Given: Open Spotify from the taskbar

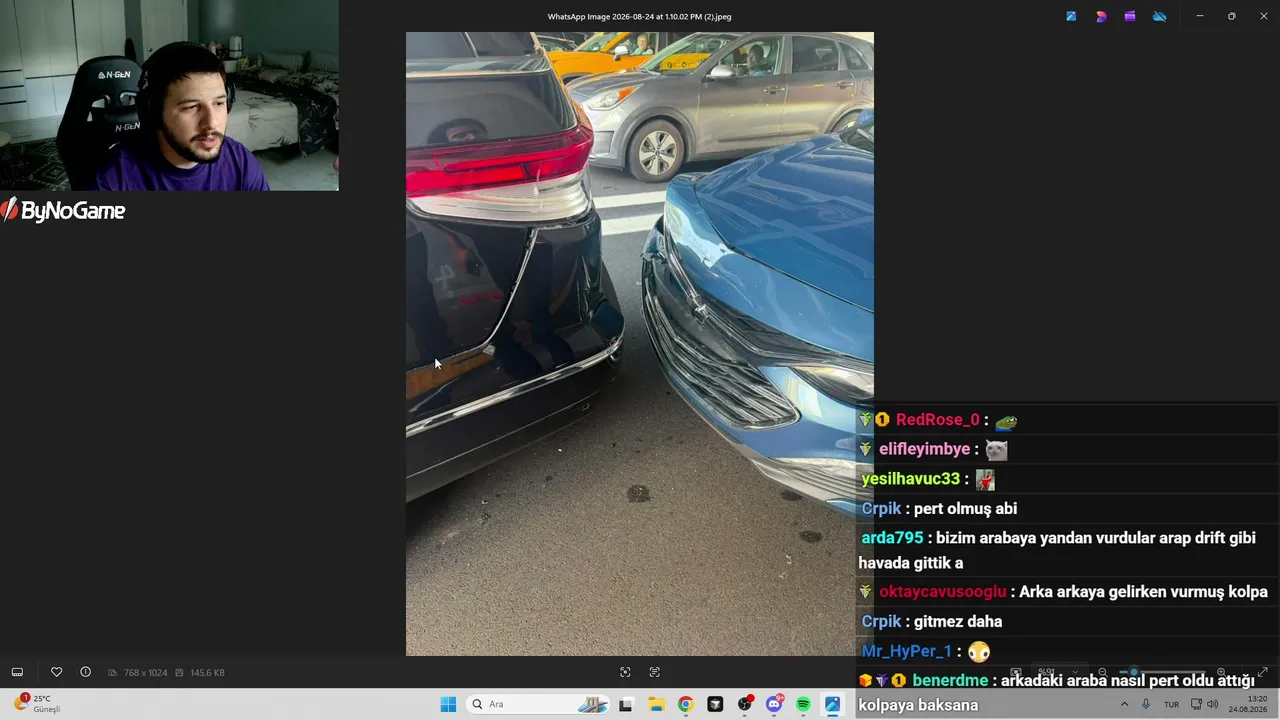Looking at the screenshot, I should tap(803, 704).
